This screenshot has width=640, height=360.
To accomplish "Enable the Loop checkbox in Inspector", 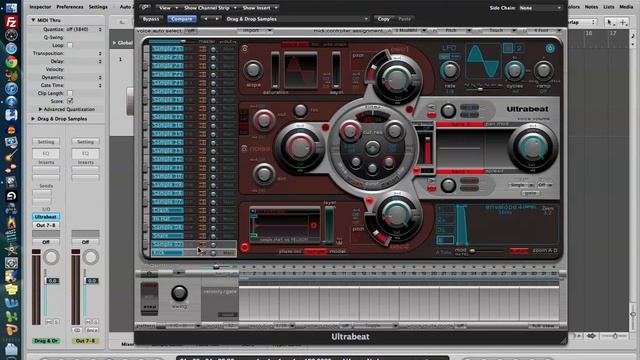I will click(x=70, y=45).
